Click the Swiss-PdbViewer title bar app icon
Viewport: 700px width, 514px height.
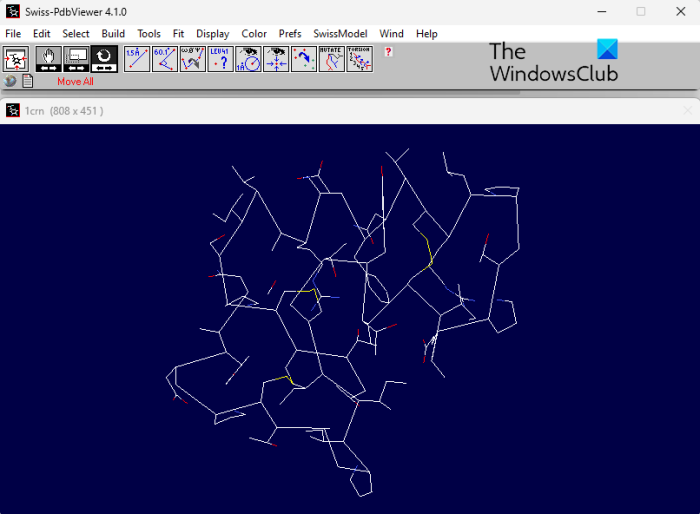12,12
